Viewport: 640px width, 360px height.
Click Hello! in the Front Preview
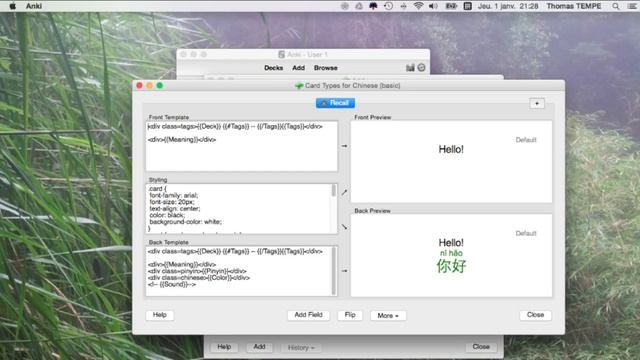tap(451, 149)
